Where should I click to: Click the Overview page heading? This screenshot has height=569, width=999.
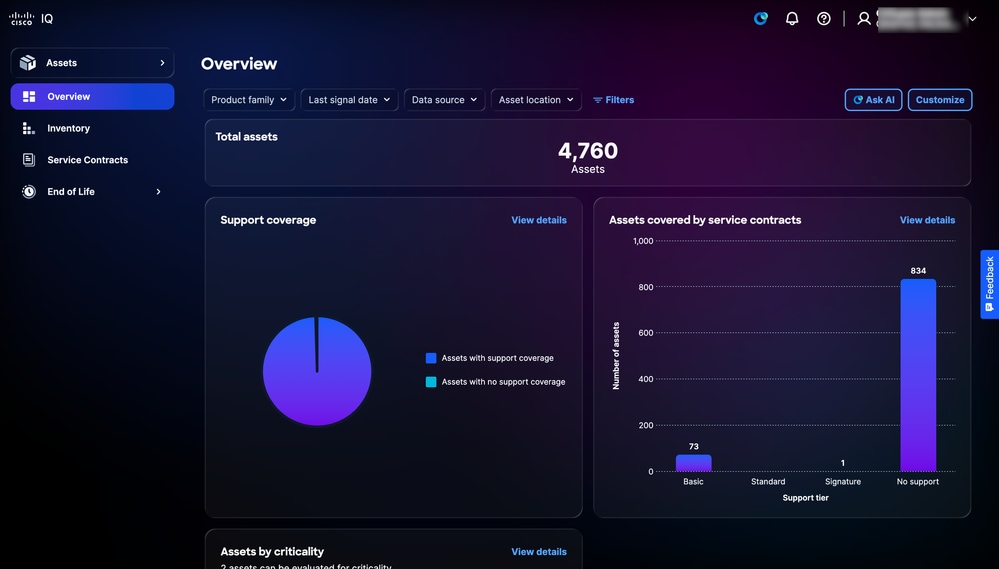click(239, 64)
